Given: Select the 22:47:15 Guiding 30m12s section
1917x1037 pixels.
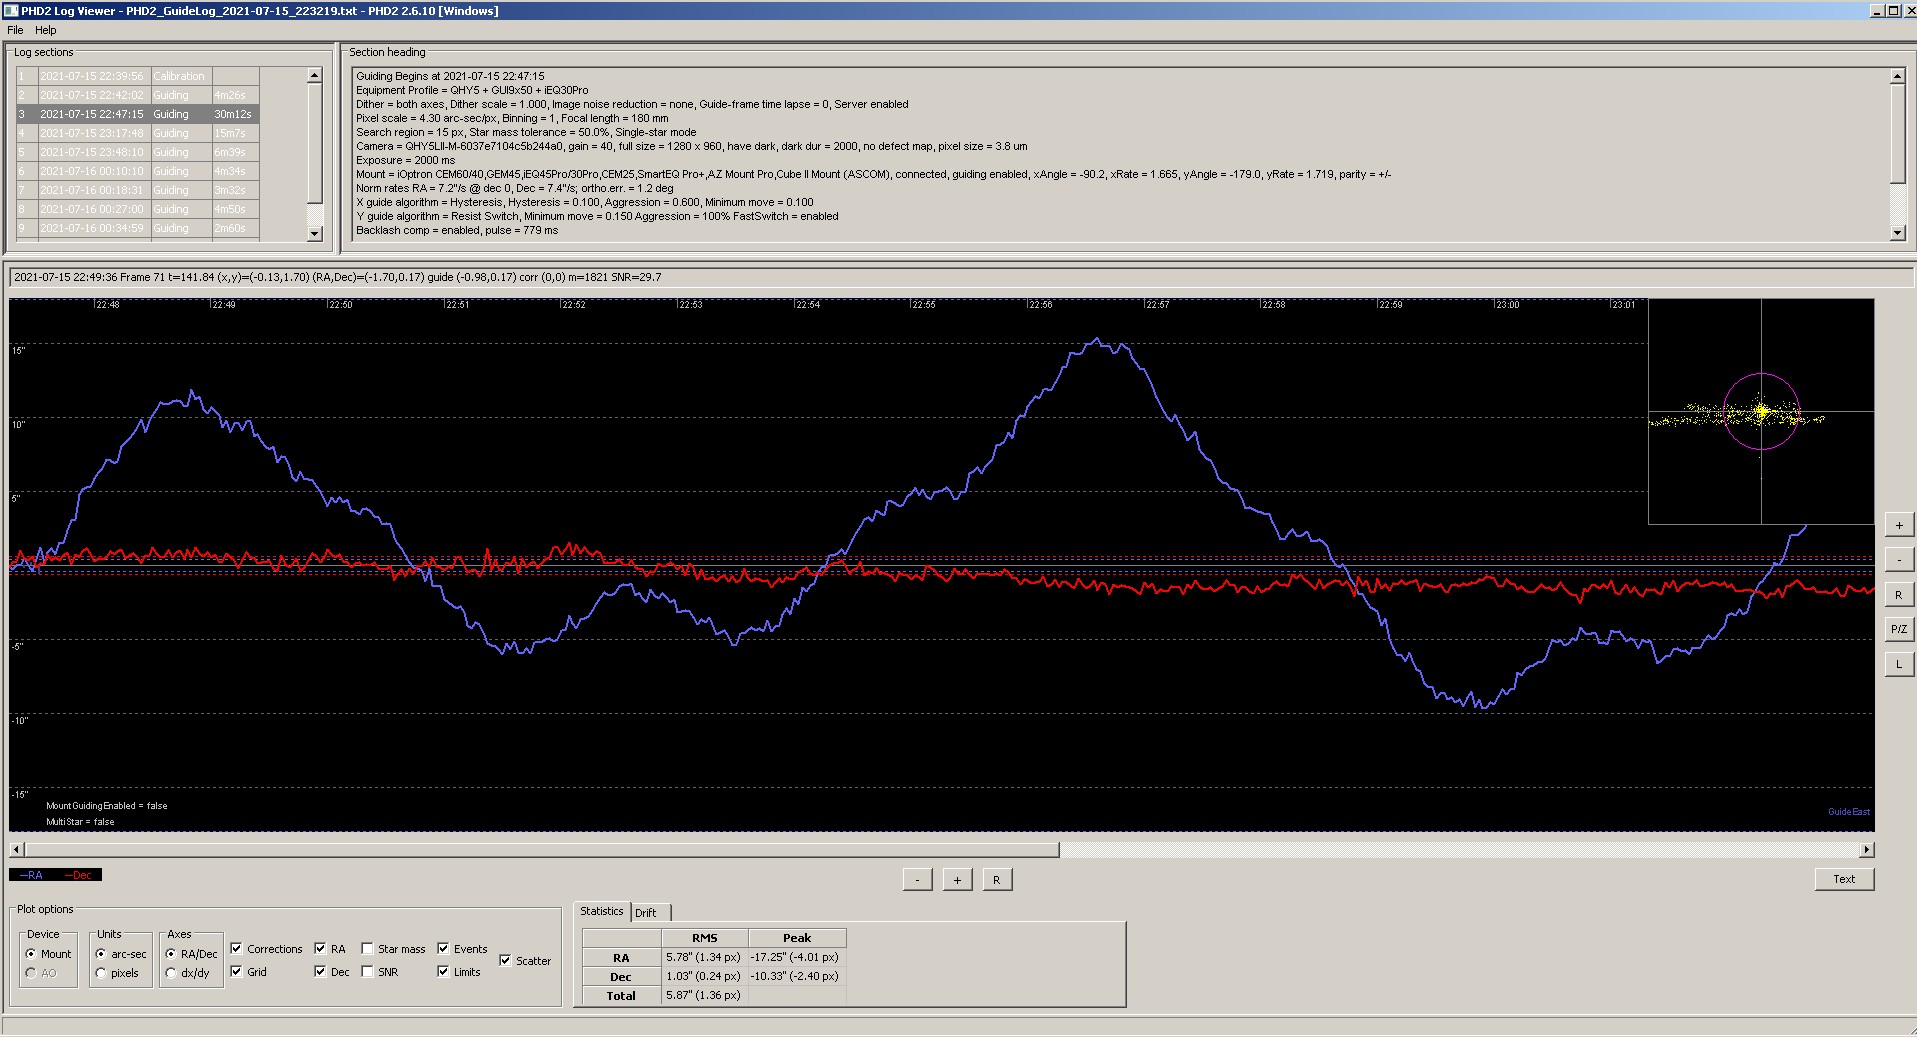Looking at the screenshot, I should pyautogui.click(x=137, y=114).
